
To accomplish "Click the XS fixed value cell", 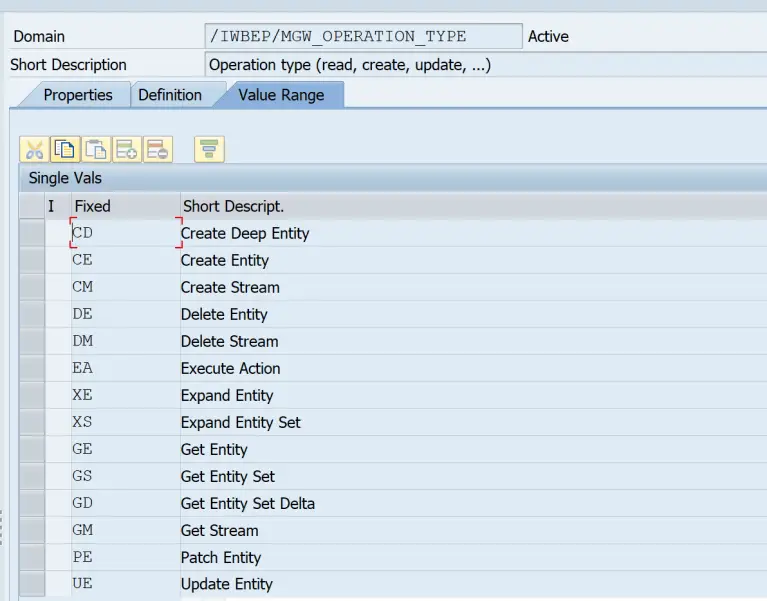I will [x=124, y=423].
